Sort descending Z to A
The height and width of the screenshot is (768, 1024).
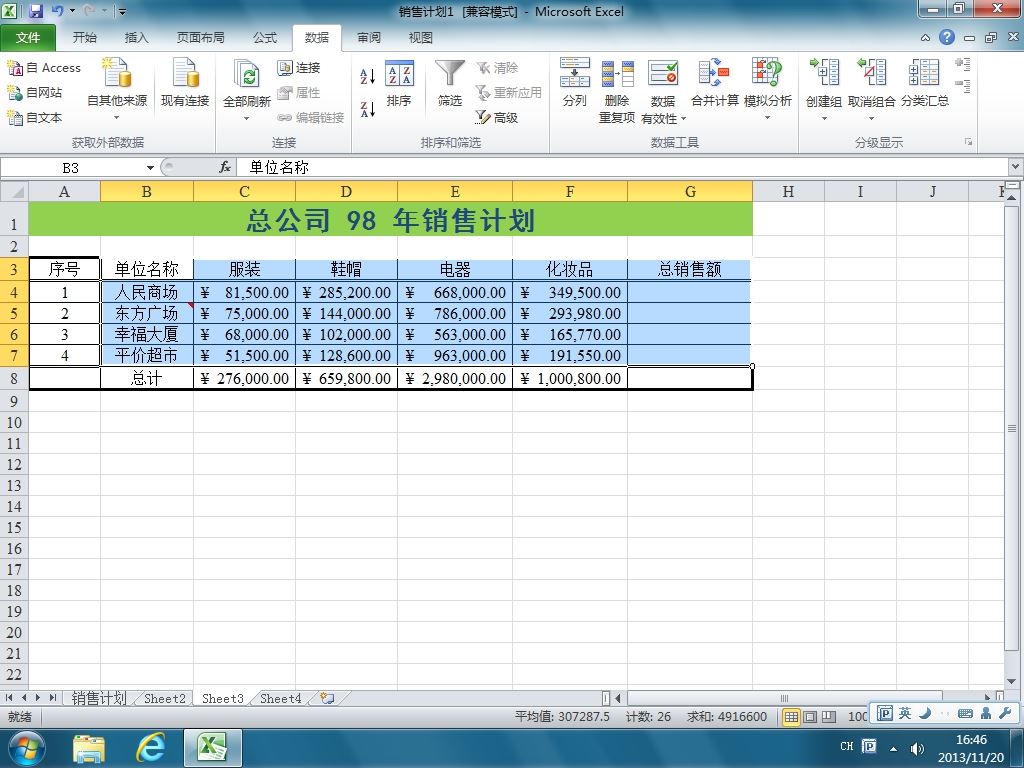[x=368, y=109]
